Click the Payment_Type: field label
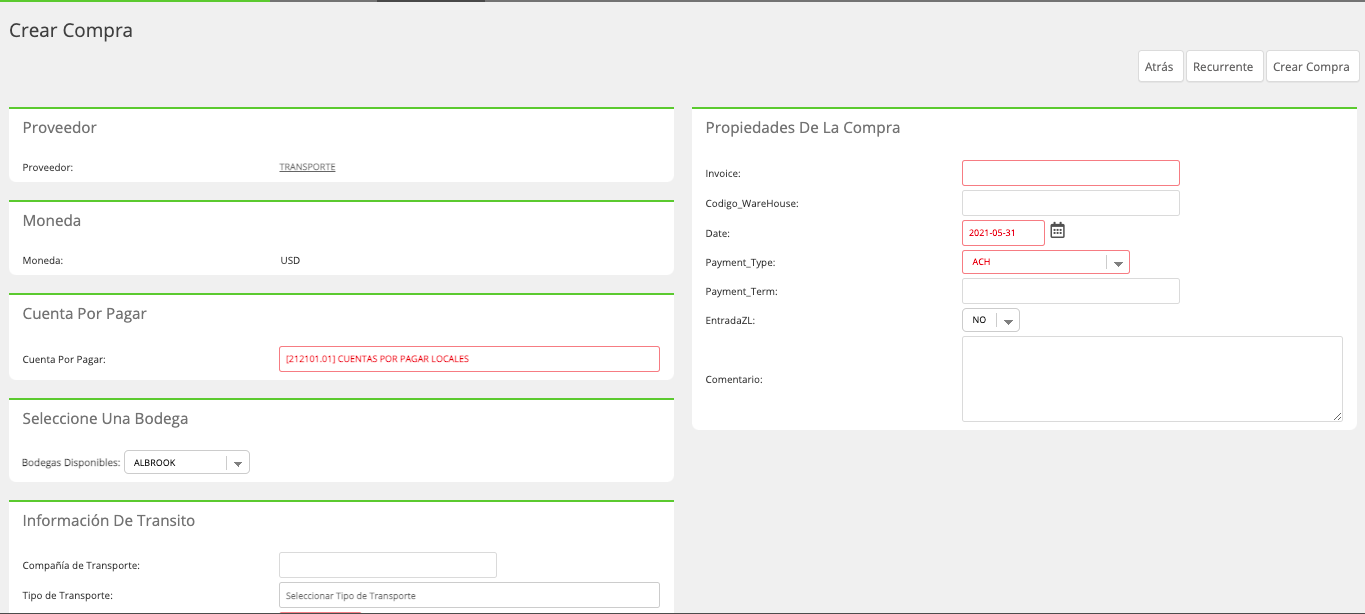The width and height of the screenshot is (1365, 614). 740,263
